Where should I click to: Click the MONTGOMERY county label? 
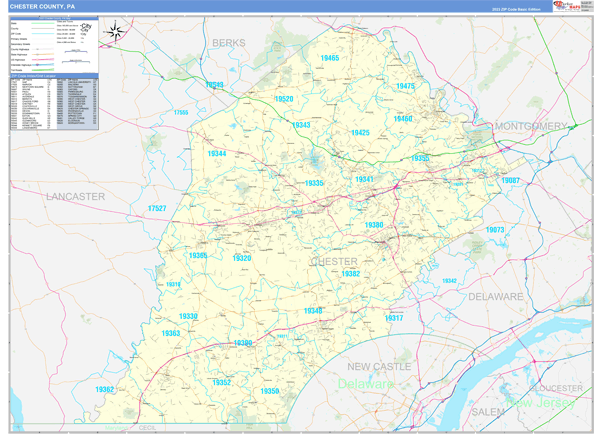click(531, 126)
